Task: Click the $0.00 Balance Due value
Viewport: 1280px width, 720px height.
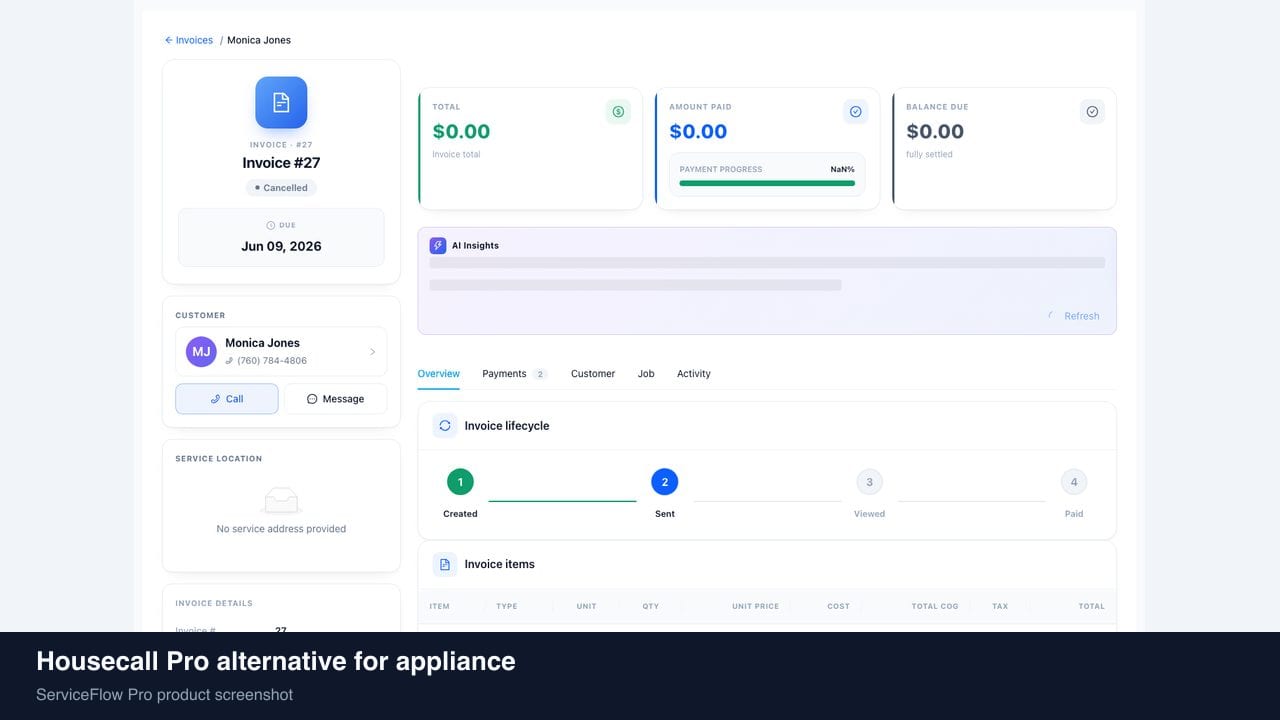Action: (x=935, y=132)
